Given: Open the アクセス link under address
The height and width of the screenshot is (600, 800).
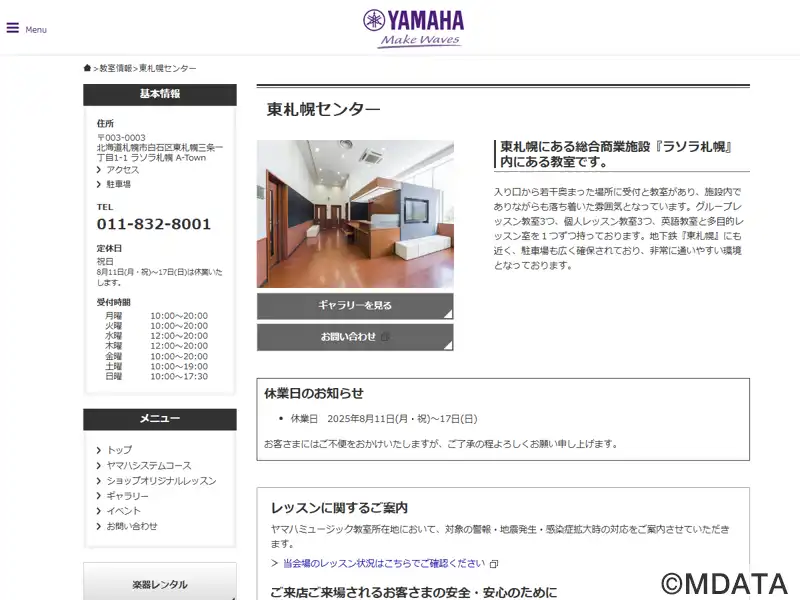Looking at the screenshot, I should [x=122, y=170].
